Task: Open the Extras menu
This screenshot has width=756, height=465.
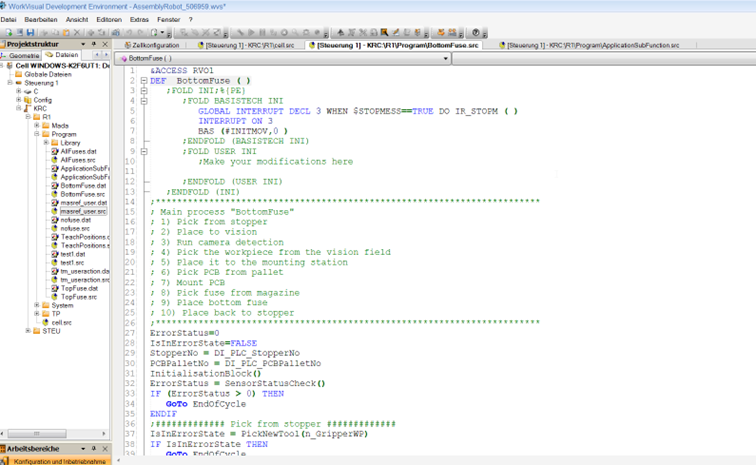Action: 139,19
